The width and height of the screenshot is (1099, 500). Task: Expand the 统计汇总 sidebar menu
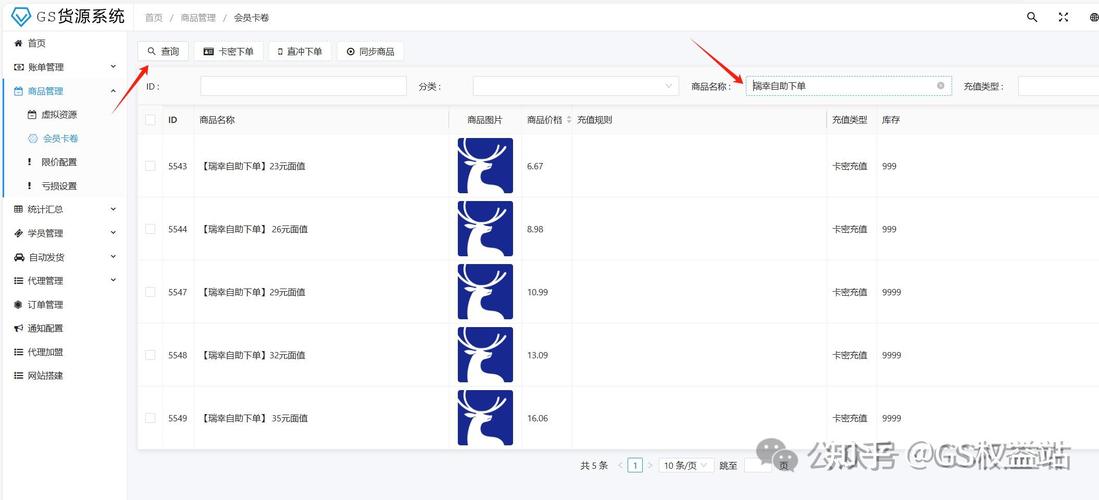tap(64, 209)
